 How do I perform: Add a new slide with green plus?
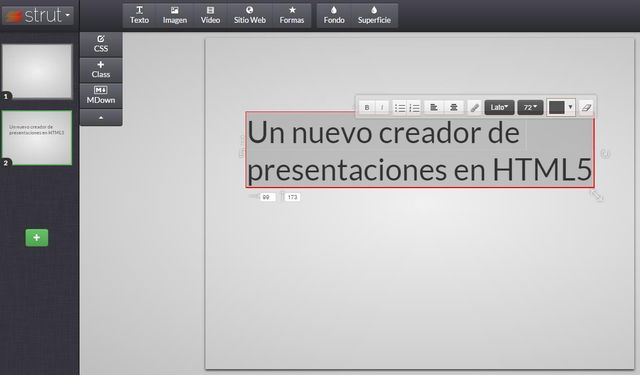pyautogui.click(x=37, y=237)
